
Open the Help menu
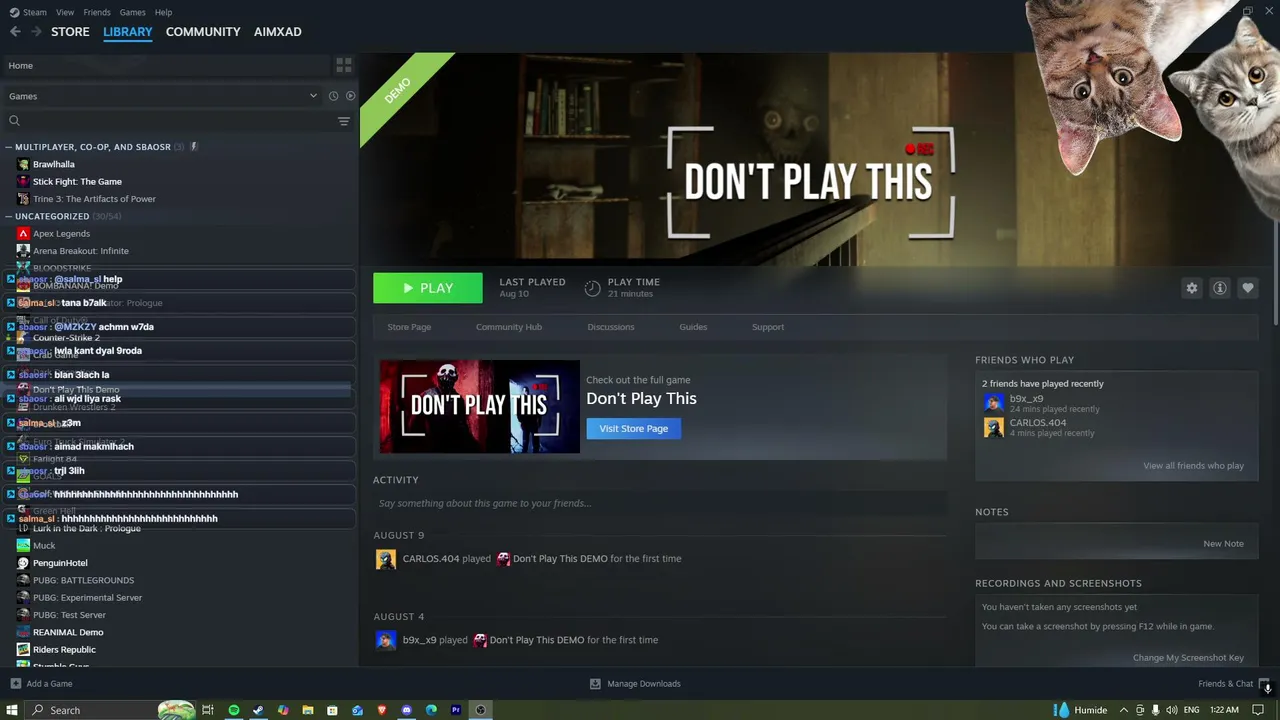pyautogui.click(x=164, y=12)
